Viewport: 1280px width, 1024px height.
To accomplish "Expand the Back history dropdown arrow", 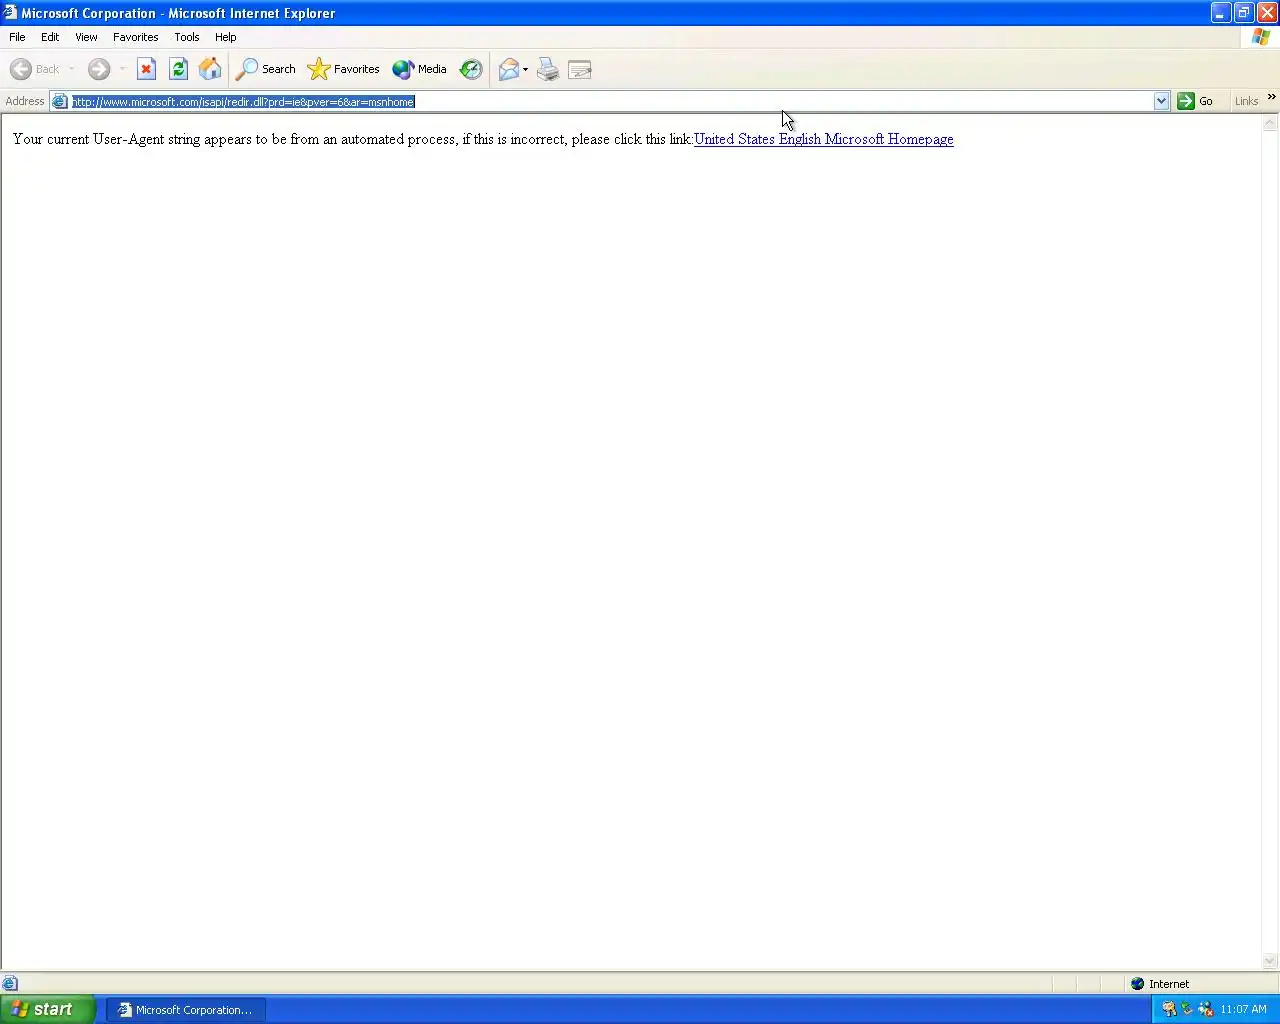I will tap(71, 69).
